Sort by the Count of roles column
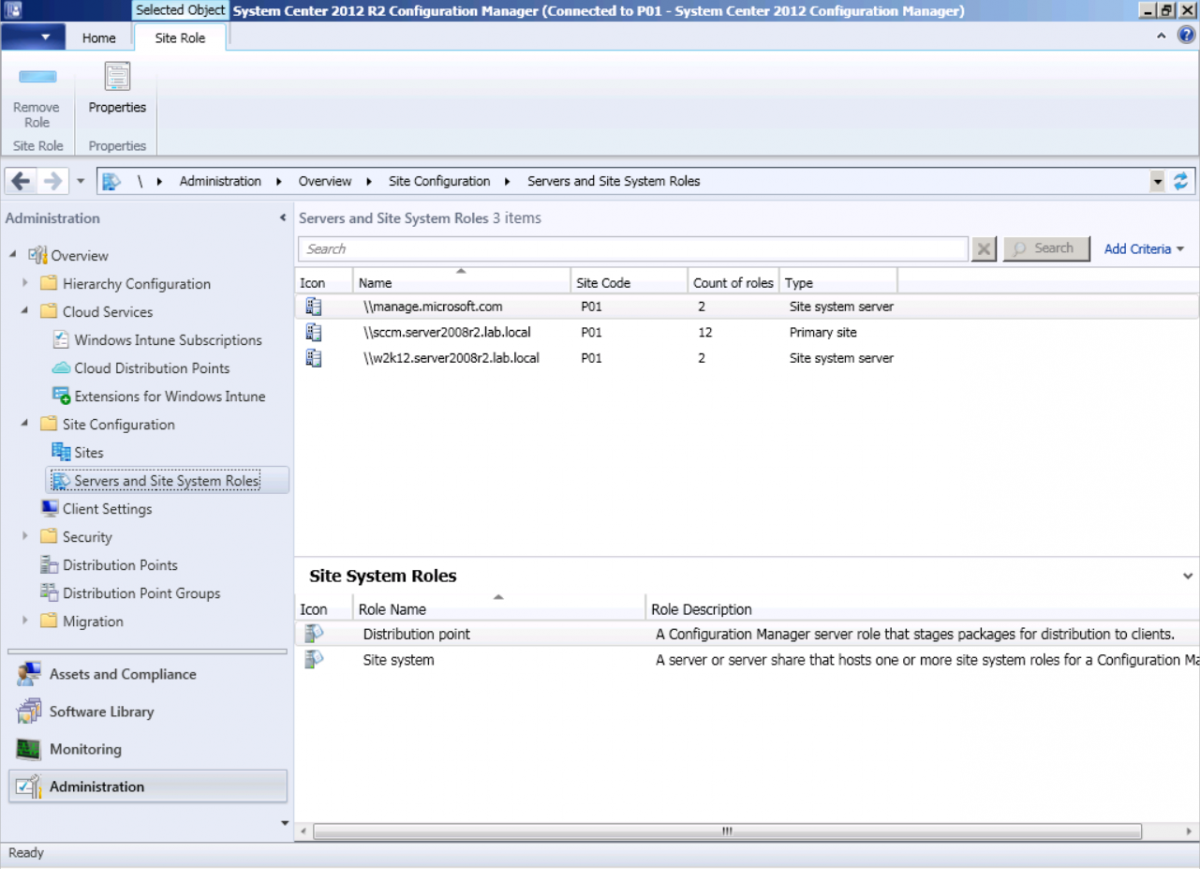Viewport: 1200px width, 869px height. point(733,283)
